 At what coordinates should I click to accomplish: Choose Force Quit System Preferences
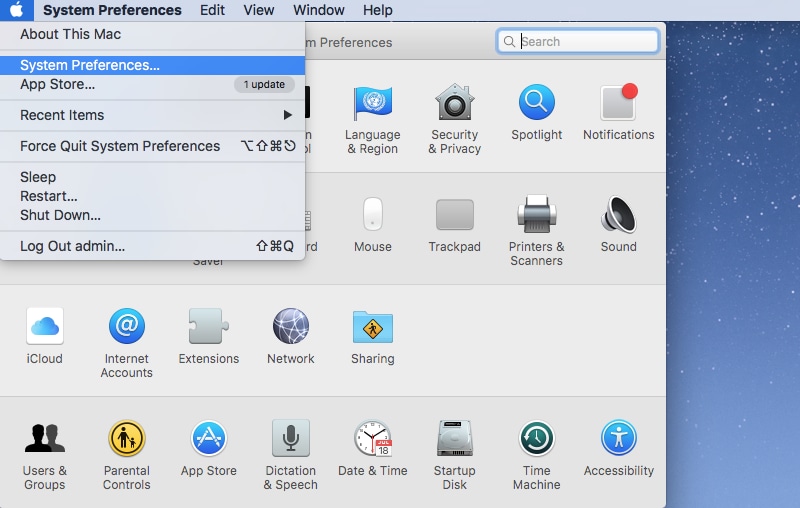tap(153, 146)
